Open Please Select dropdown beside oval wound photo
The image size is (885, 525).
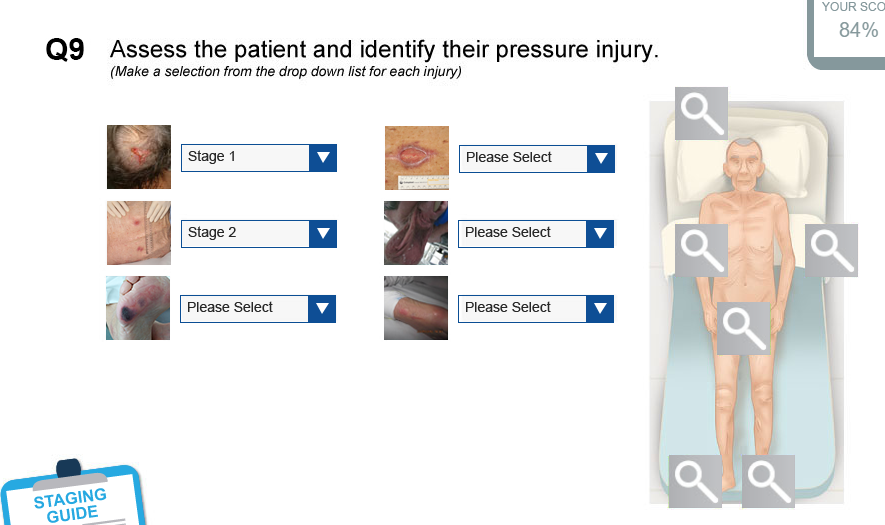[537, 159]
